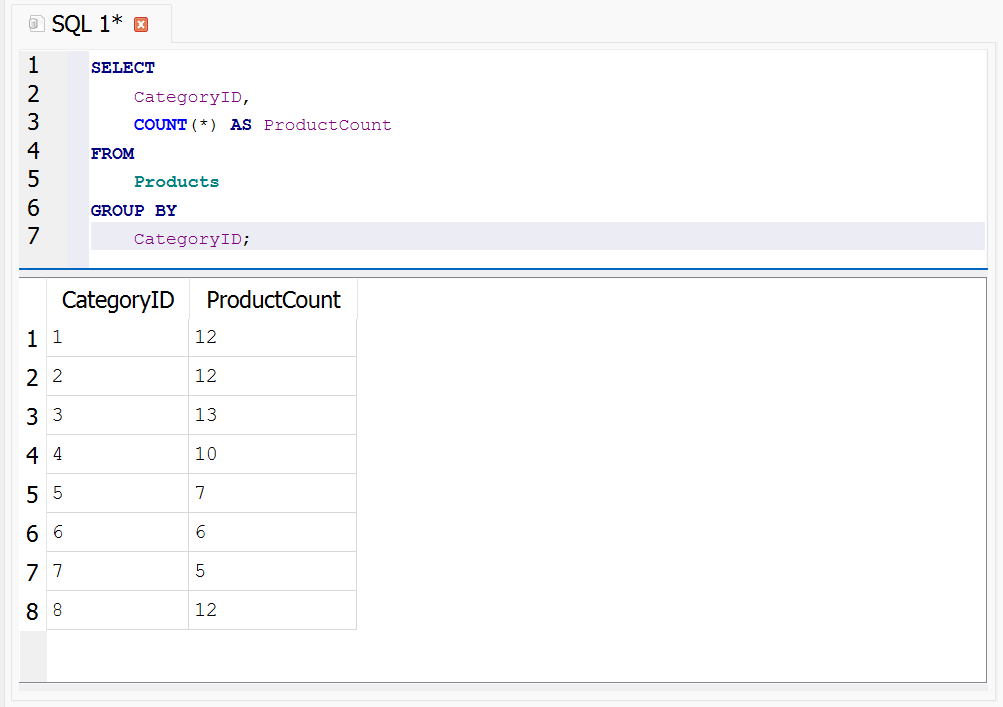Select CategoryID cell with value 5
The height and width of the screenshot is (707, 1003).
117,493
